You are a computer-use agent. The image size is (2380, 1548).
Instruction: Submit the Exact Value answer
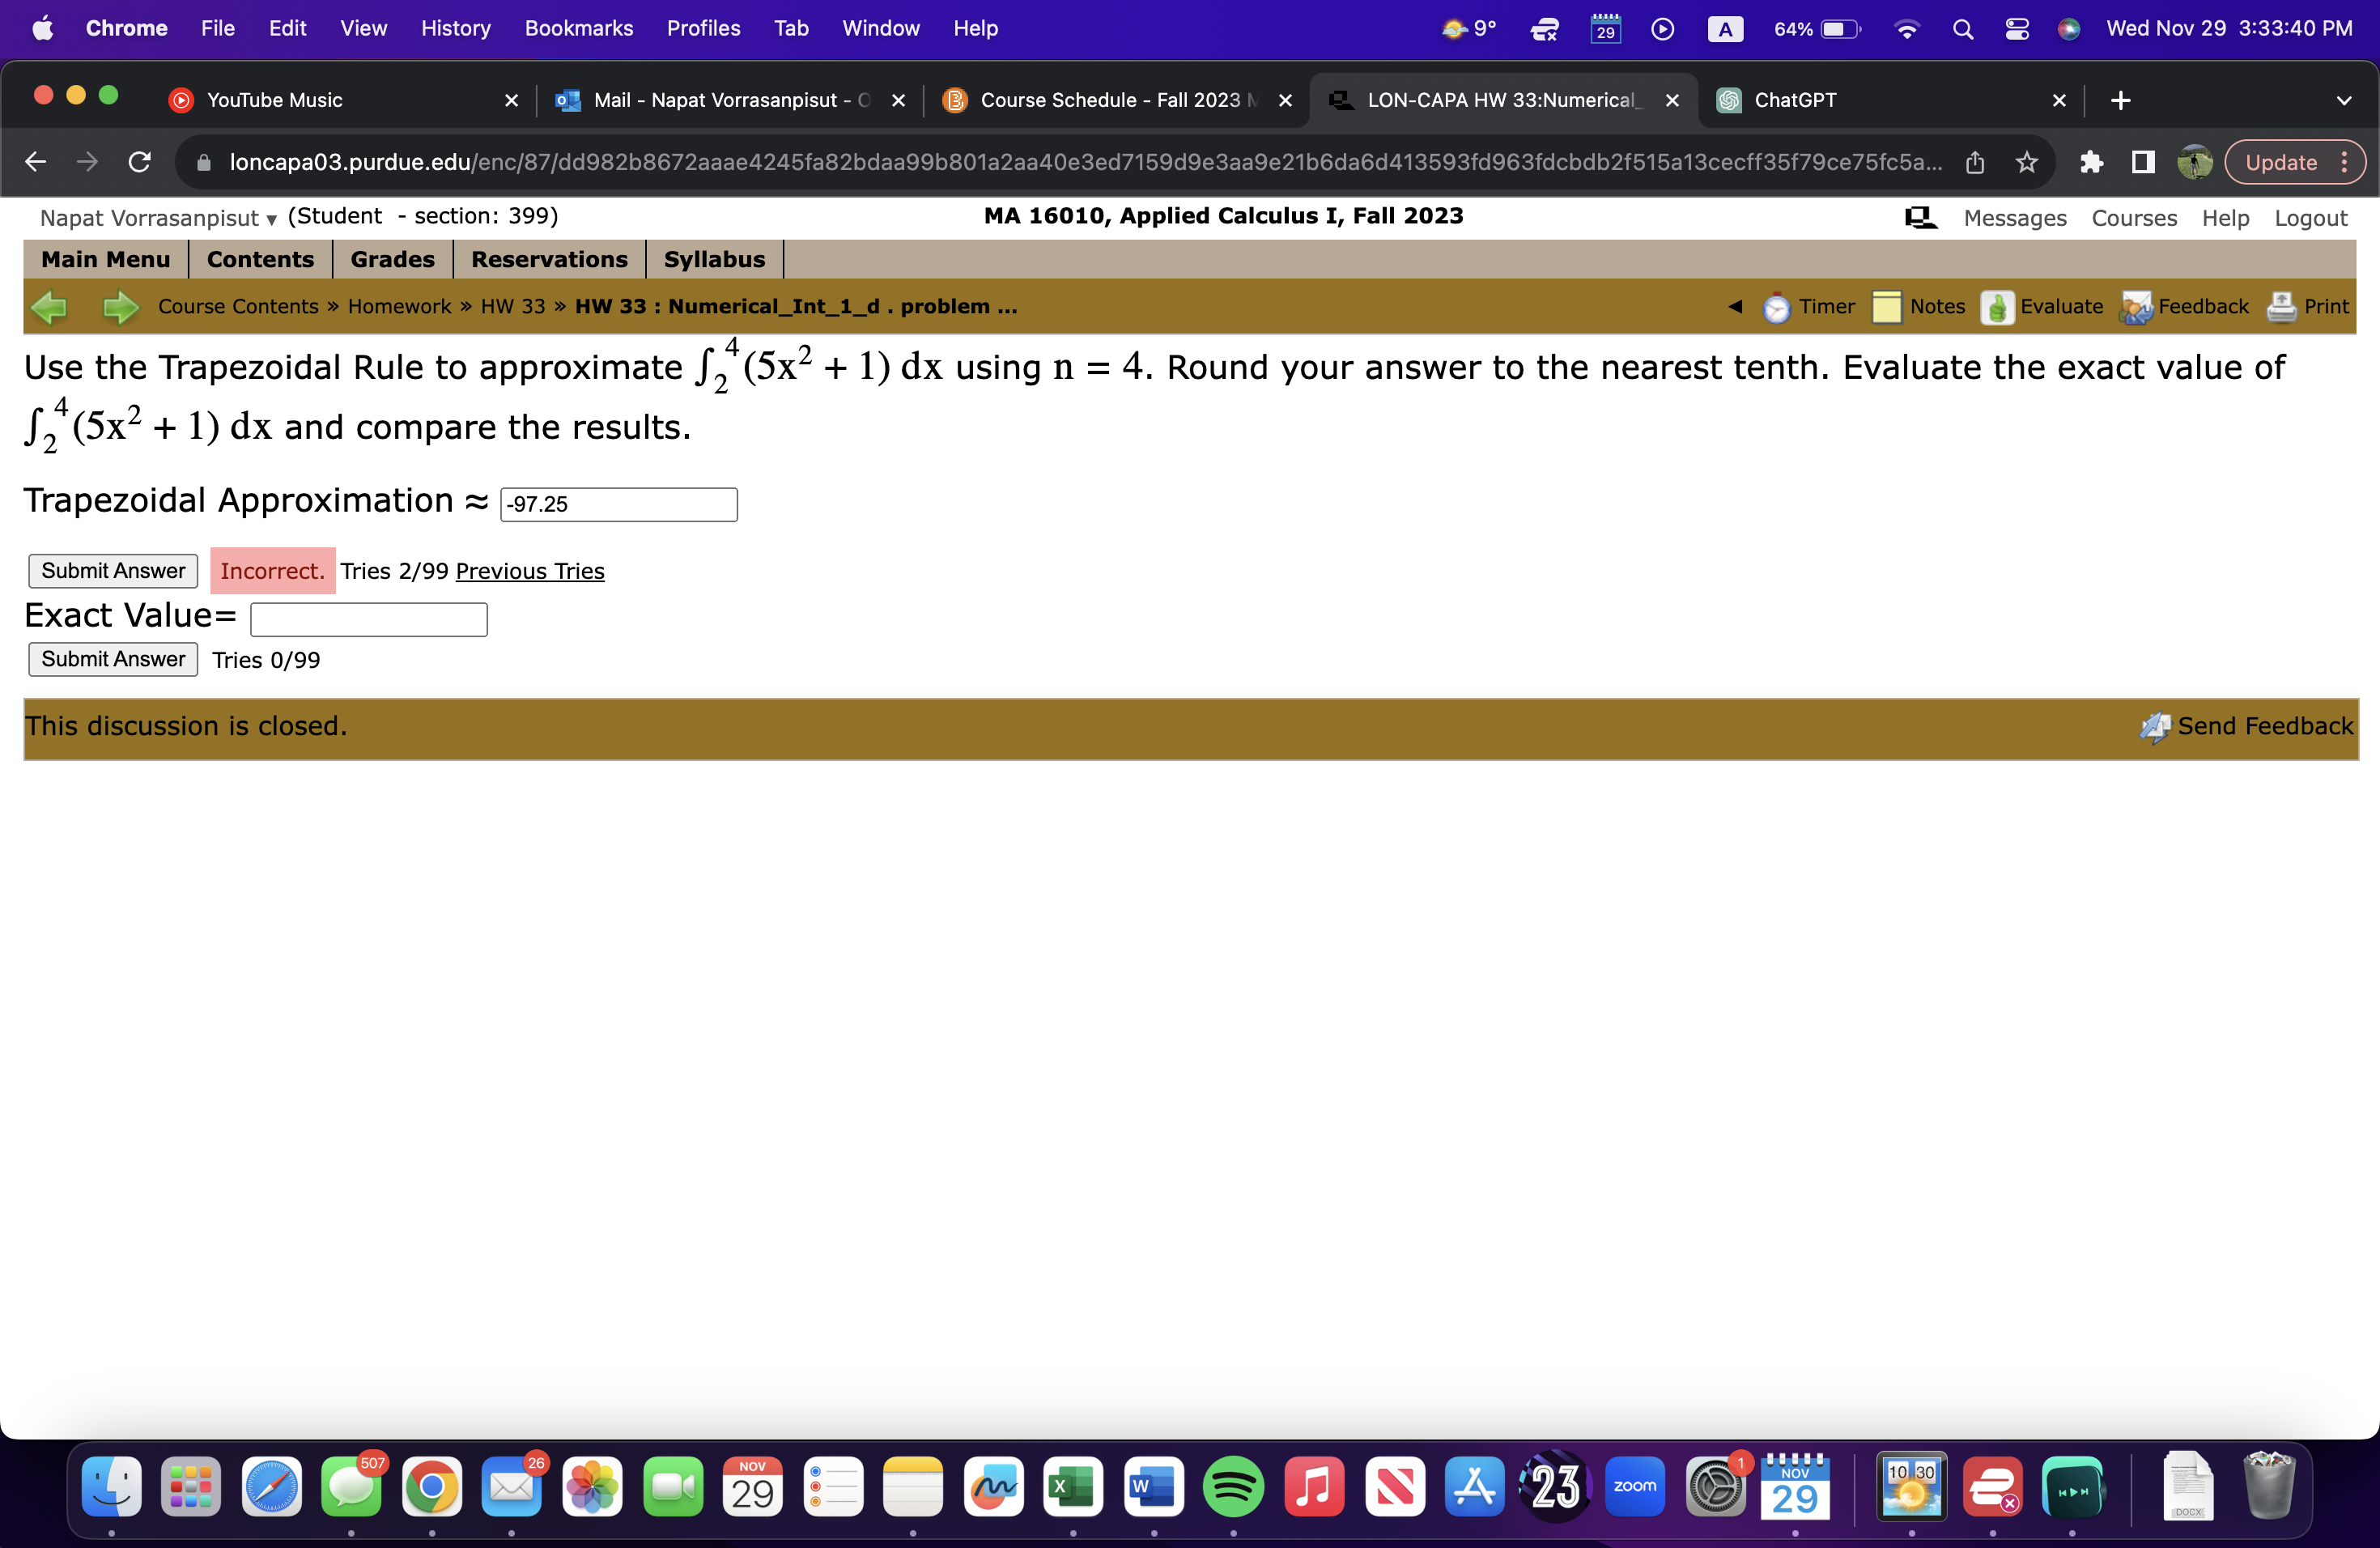[112, 659]
